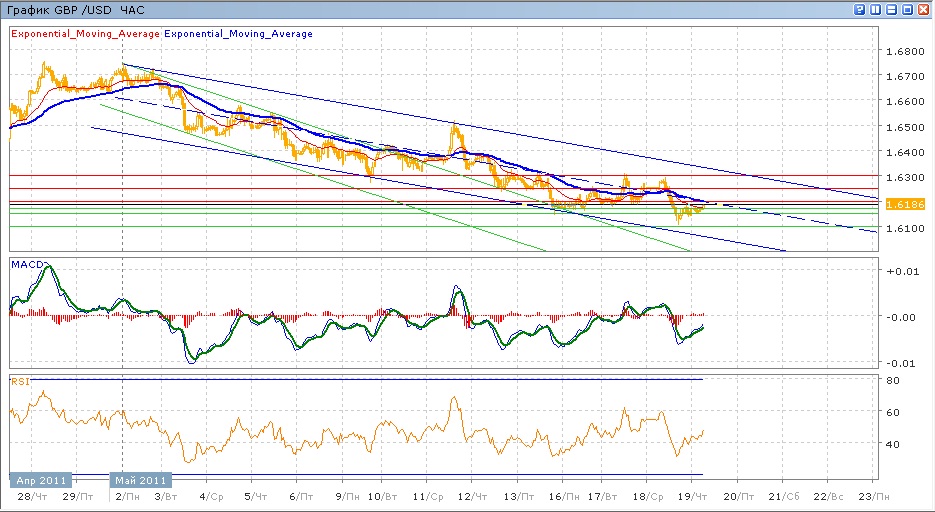Click the 1.6100 price level on axis
This screenshot has width=935, height=512.
click(903, 229)
